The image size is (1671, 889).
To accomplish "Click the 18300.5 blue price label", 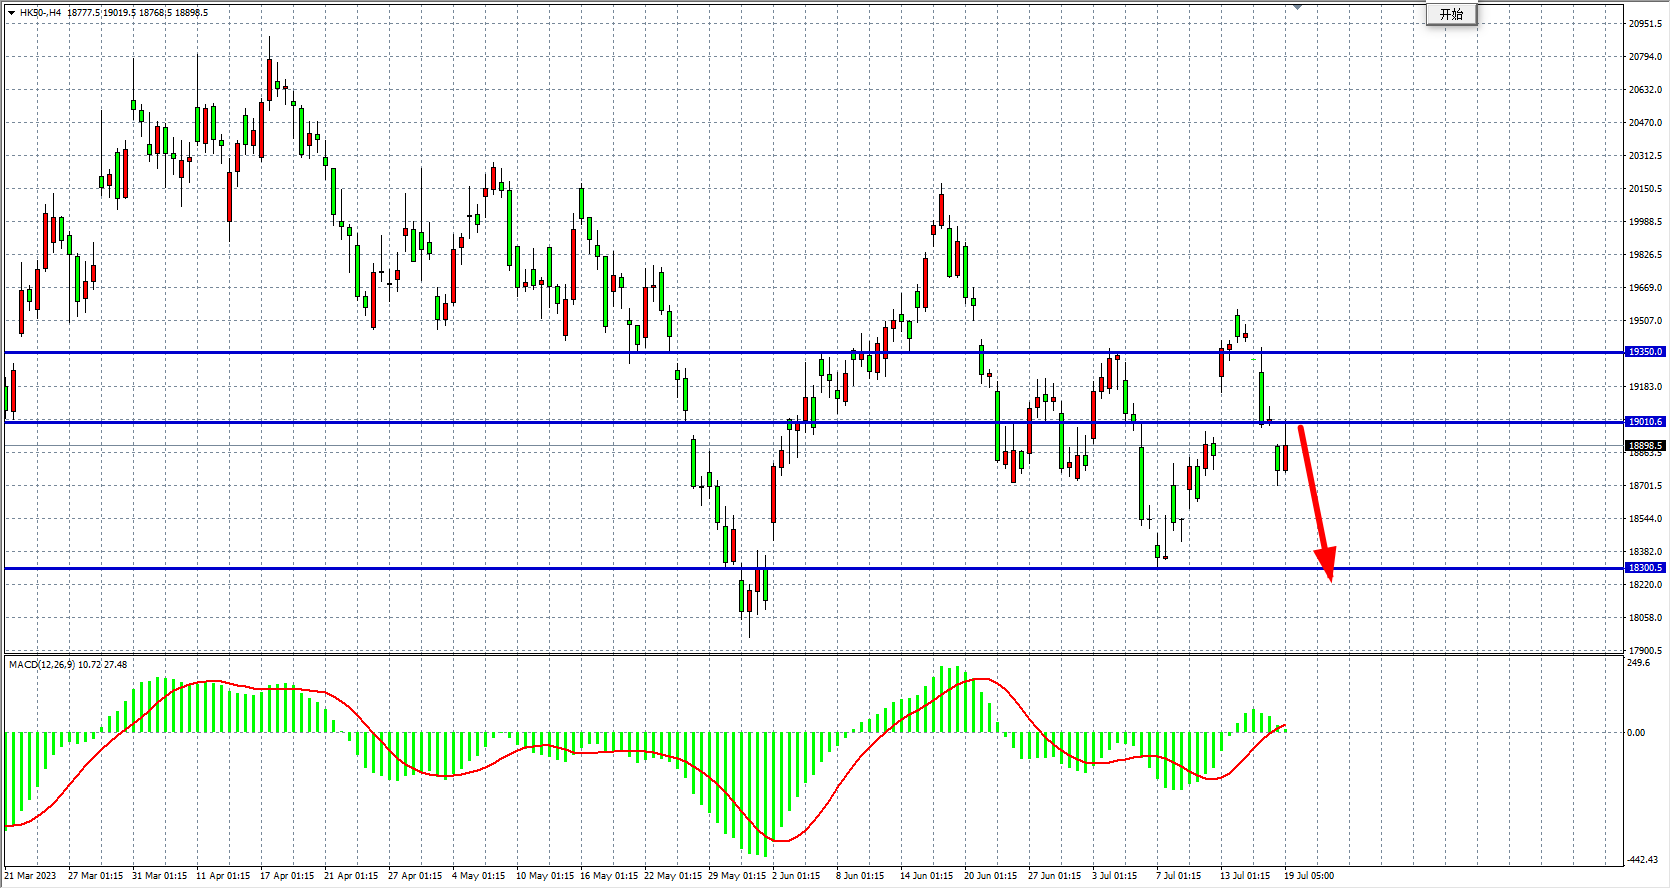I will (x=1644, y=568).
